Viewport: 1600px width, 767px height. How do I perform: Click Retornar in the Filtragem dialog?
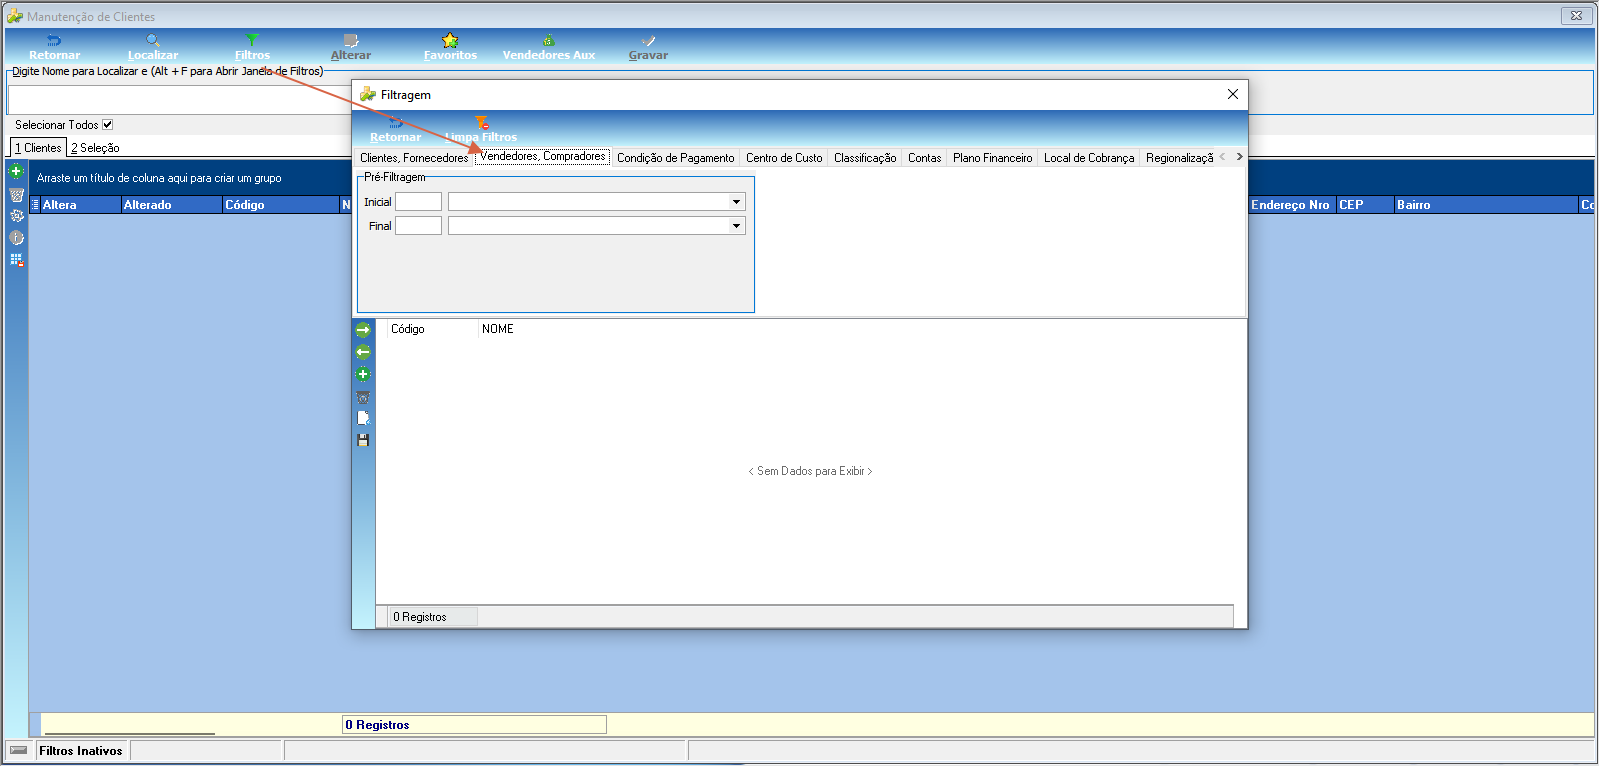(395, 129)
